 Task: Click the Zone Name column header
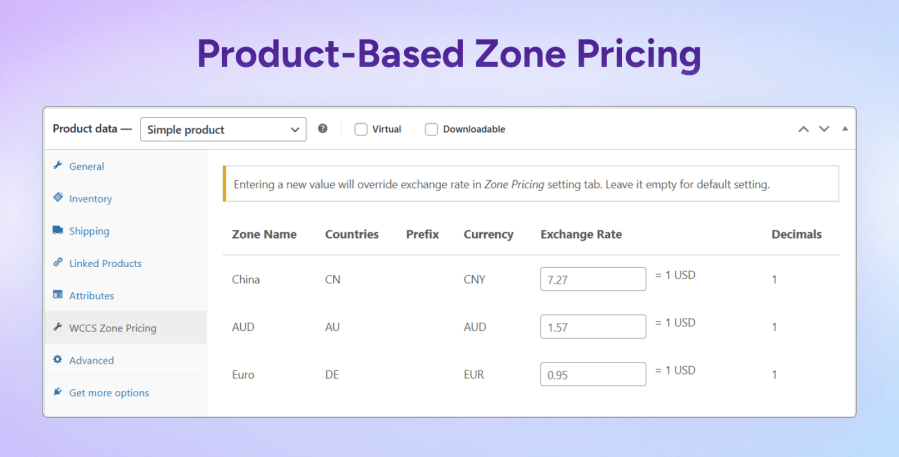pos(264,234)
